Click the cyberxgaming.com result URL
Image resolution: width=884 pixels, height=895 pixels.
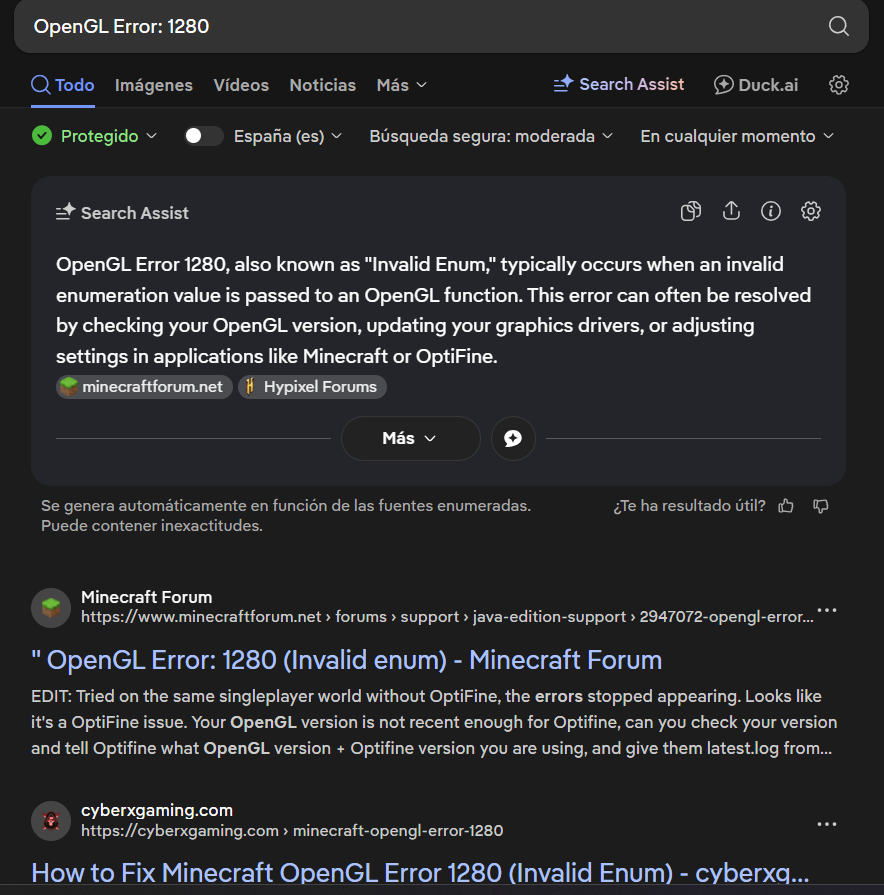tap(292, 831)
